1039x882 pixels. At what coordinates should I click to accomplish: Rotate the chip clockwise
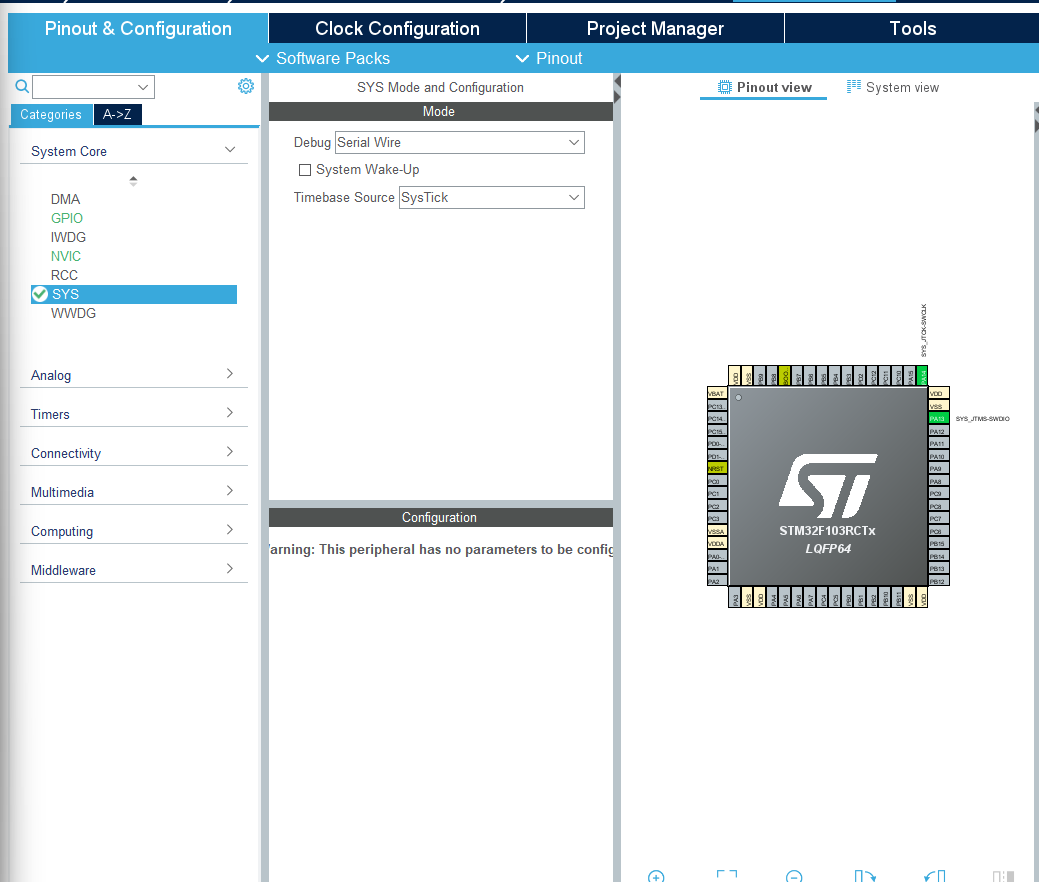click(x=865, y=876)
